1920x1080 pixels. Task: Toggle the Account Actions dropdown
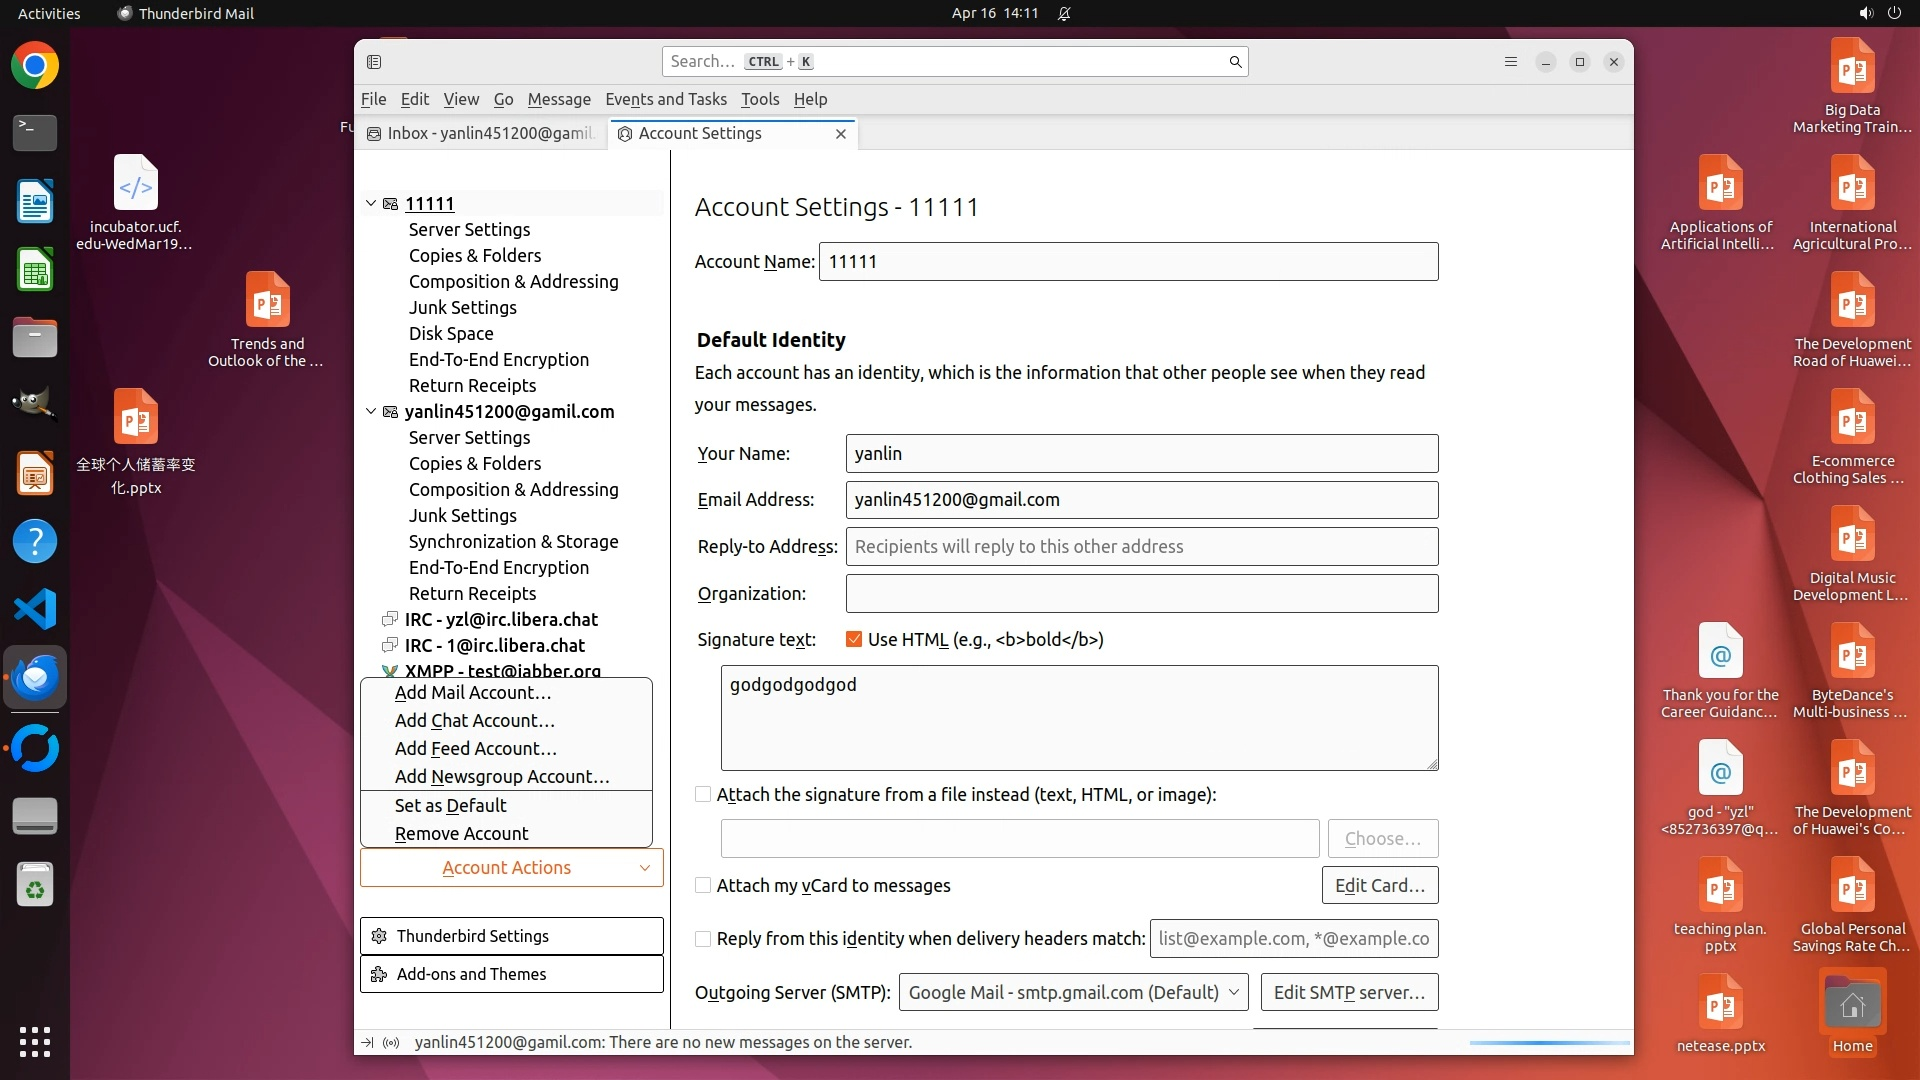[511, 867]
